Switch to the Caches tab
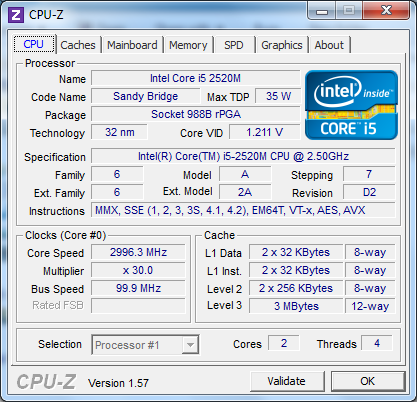Image resolution: width=417 pixels, height=402 pixels. point(78,45)
